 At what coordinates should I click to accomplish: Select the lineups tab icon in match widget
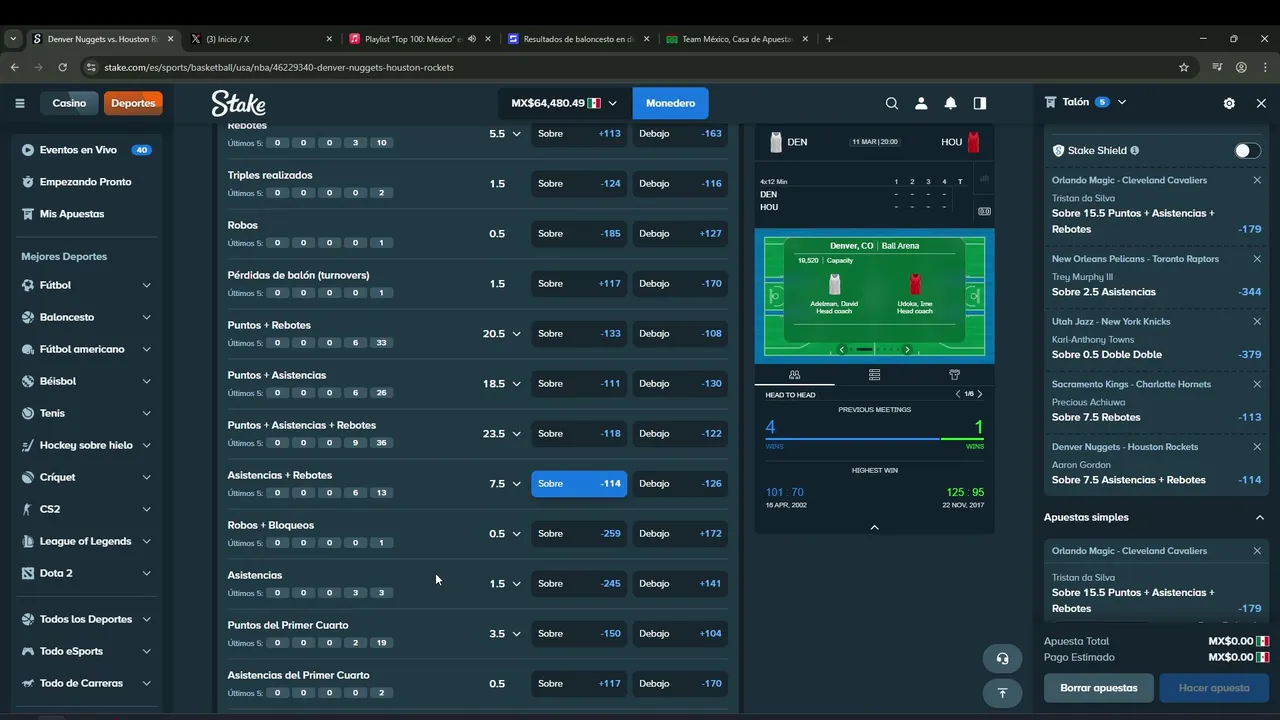pos(794,375)
